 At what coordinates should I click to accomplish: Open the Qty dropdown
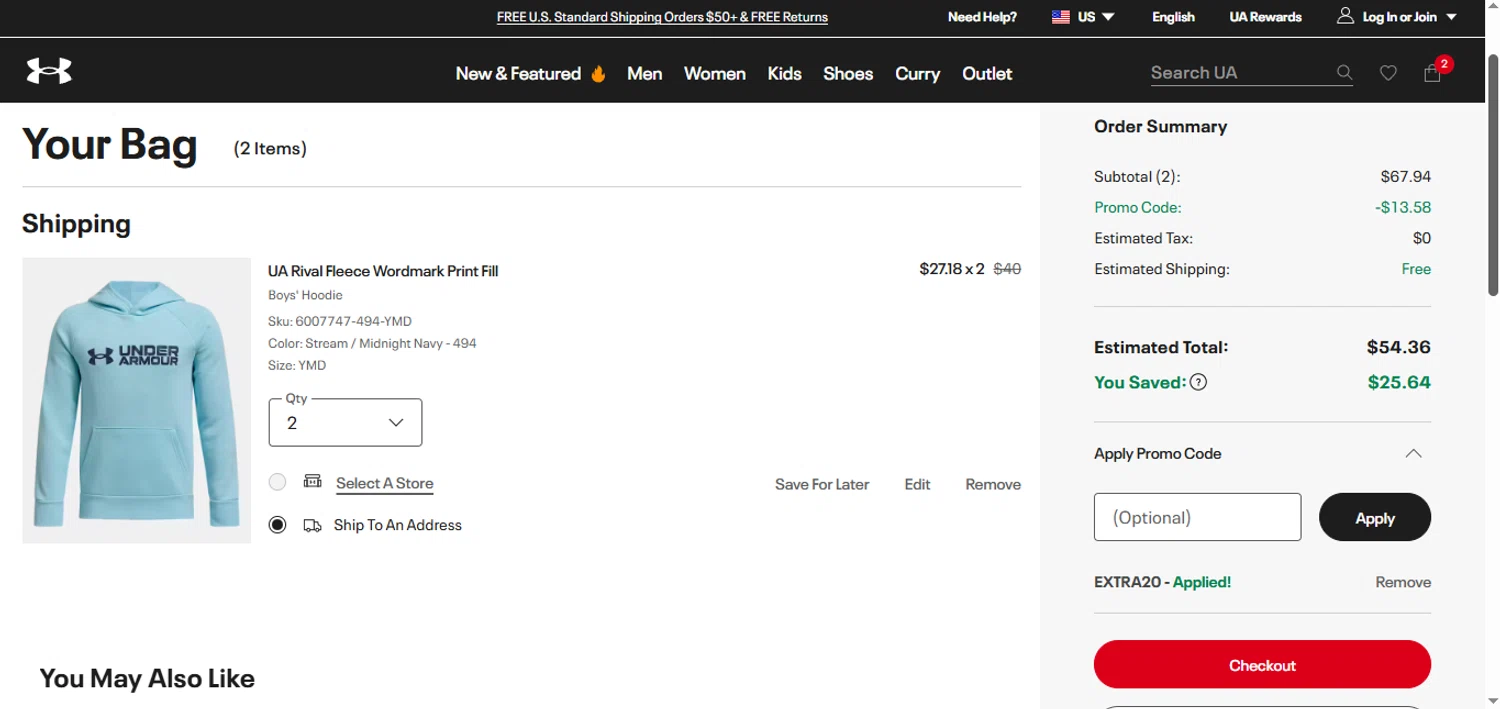pos(345,422)
